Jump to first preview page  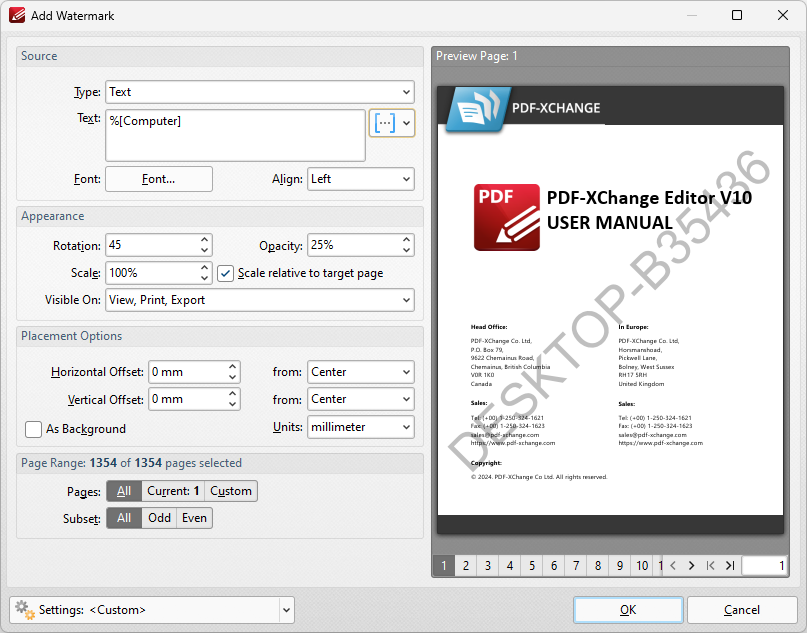(x=710, y=566)
